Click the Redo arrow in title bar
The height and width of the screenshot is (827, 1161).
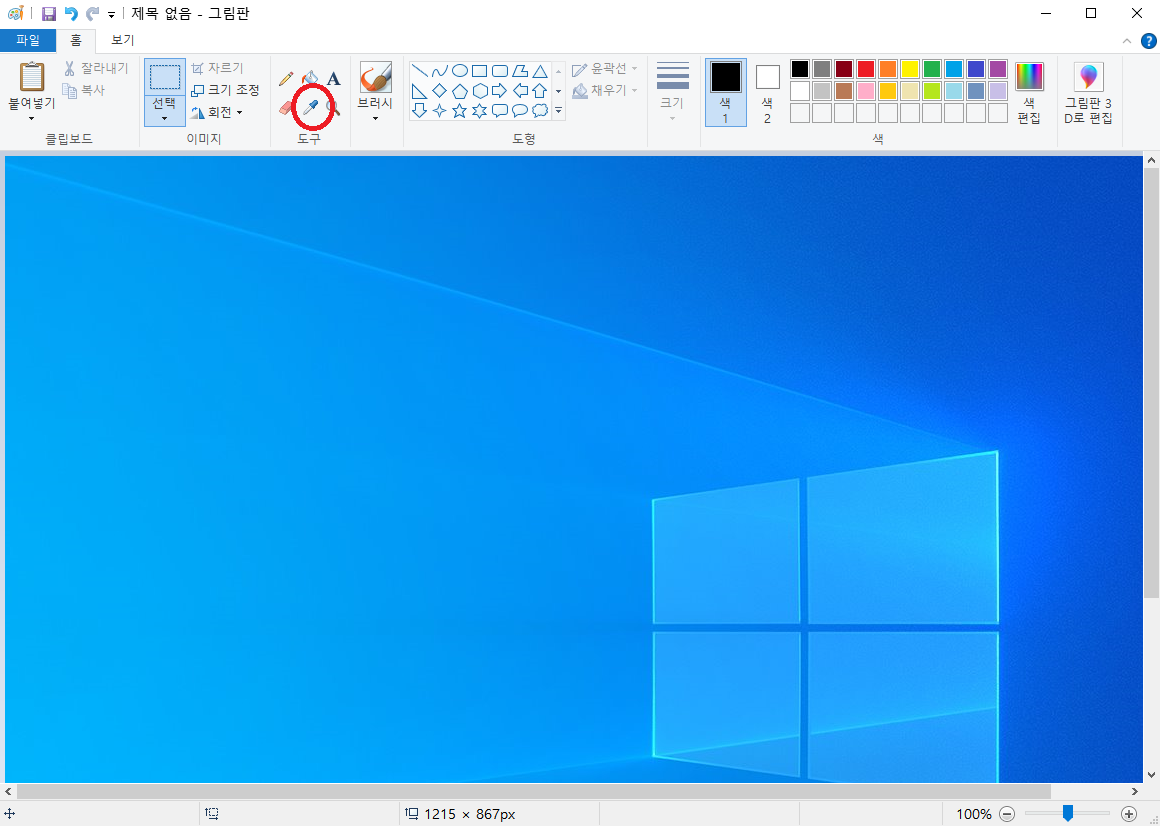click(93, 13)
